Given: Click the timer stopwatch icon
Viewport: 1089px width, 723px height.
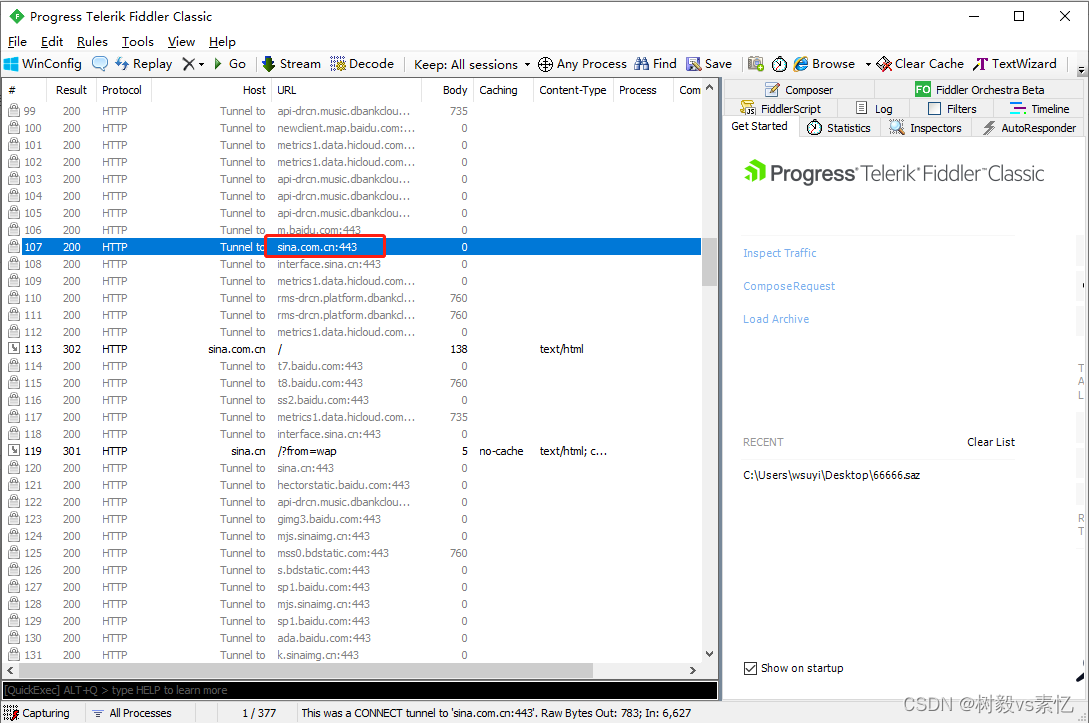Looking at the screenshot, I should (779, 64).
